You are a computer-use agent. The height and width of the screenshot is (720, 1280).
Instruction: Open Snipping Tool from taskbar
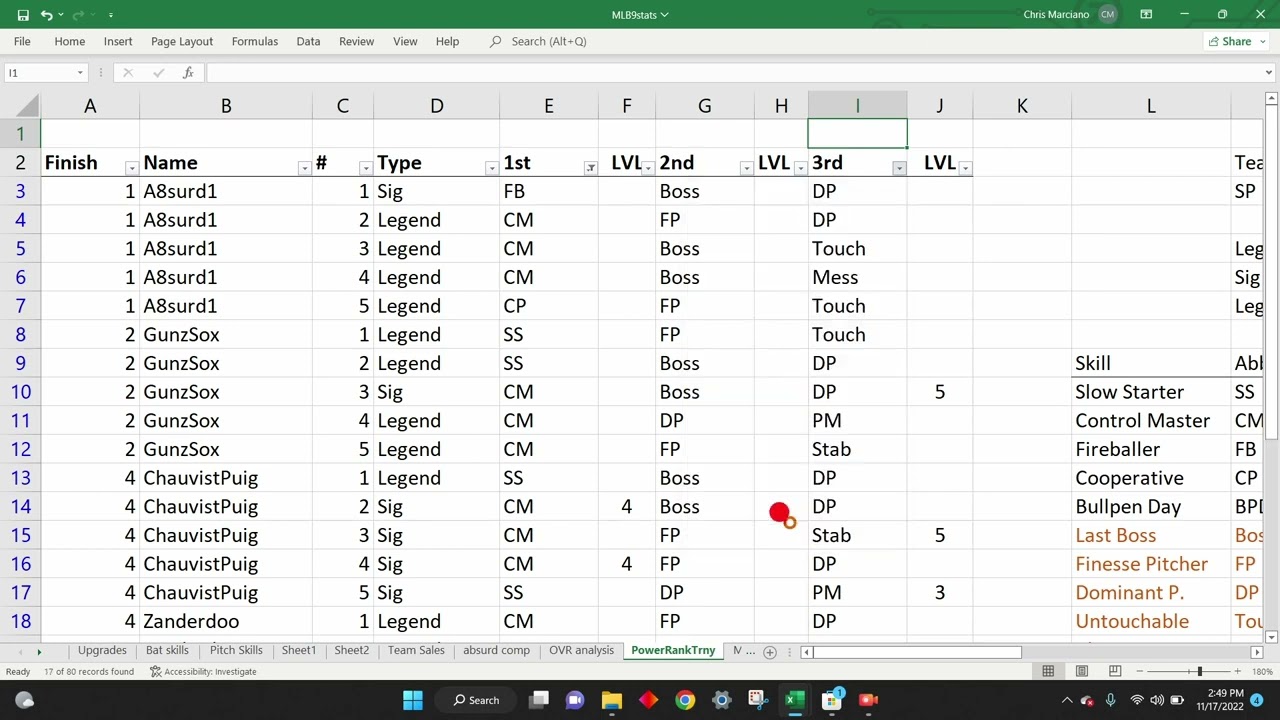758,700
